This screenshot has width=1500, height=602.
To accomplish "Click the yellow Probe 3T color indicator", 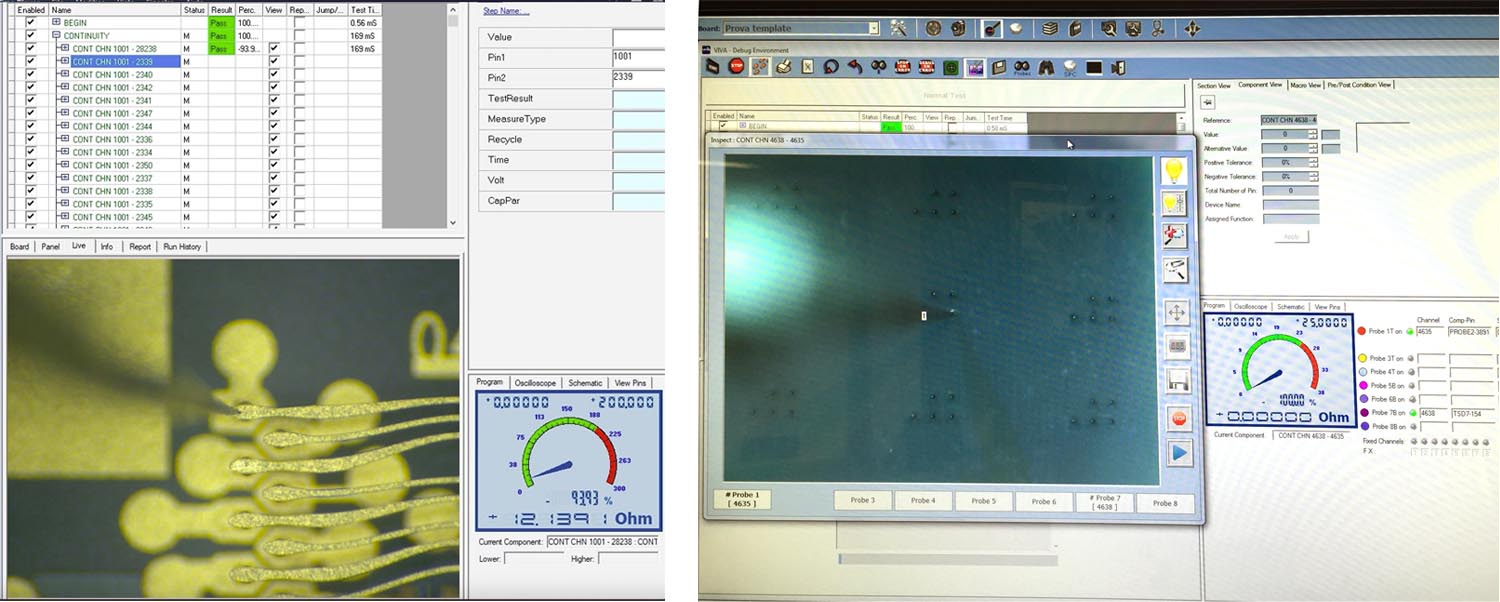I will 1362,358.
